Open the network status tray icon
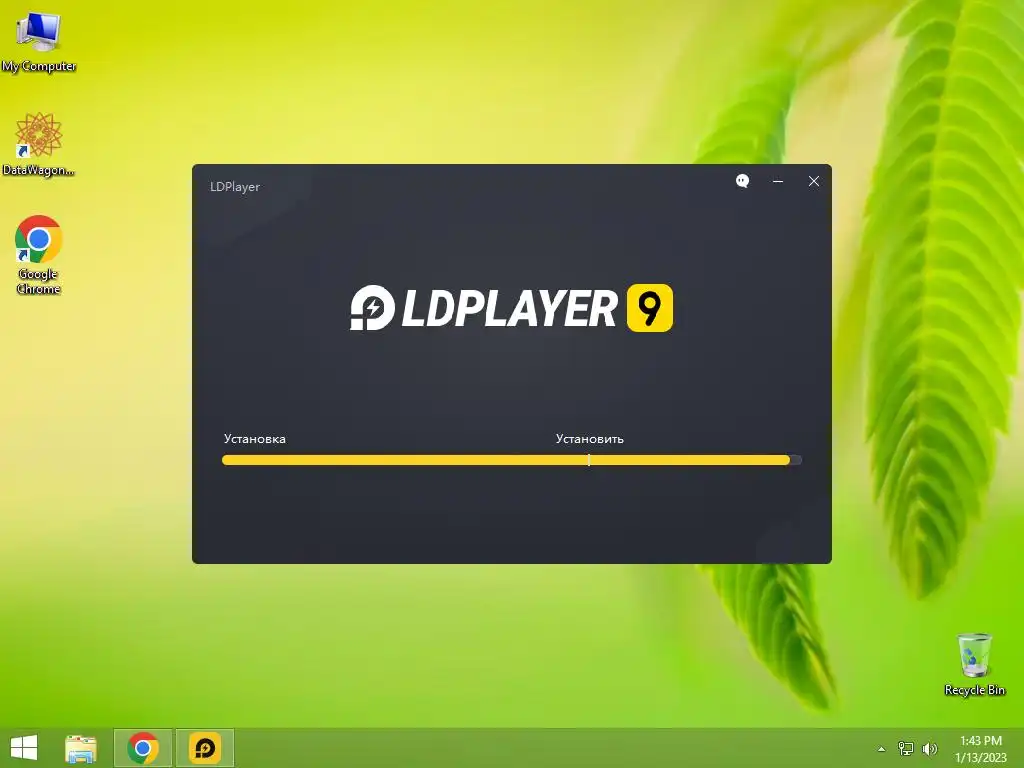1024x768 pixels. point(906,748)
